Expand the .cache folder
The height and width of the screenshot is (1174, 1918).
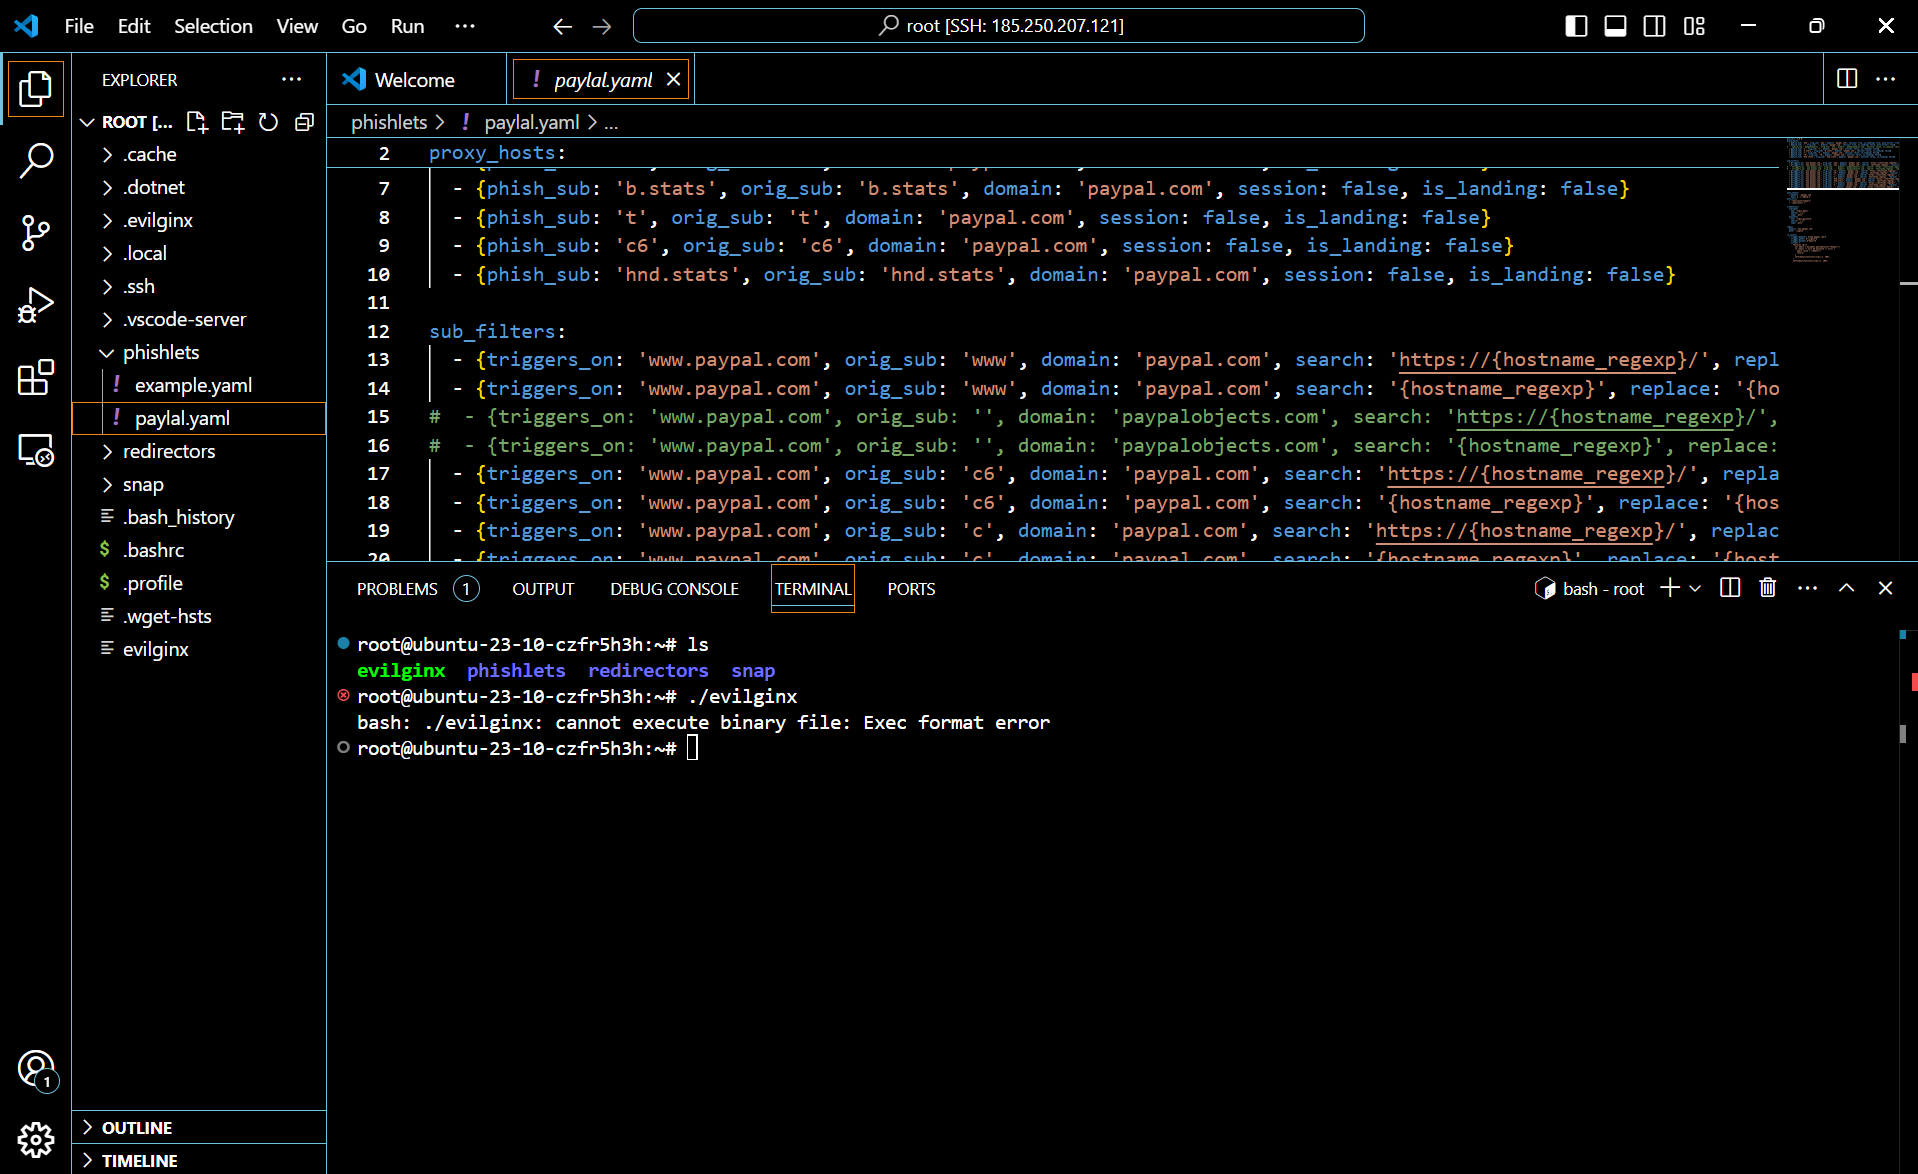point(199,154)
